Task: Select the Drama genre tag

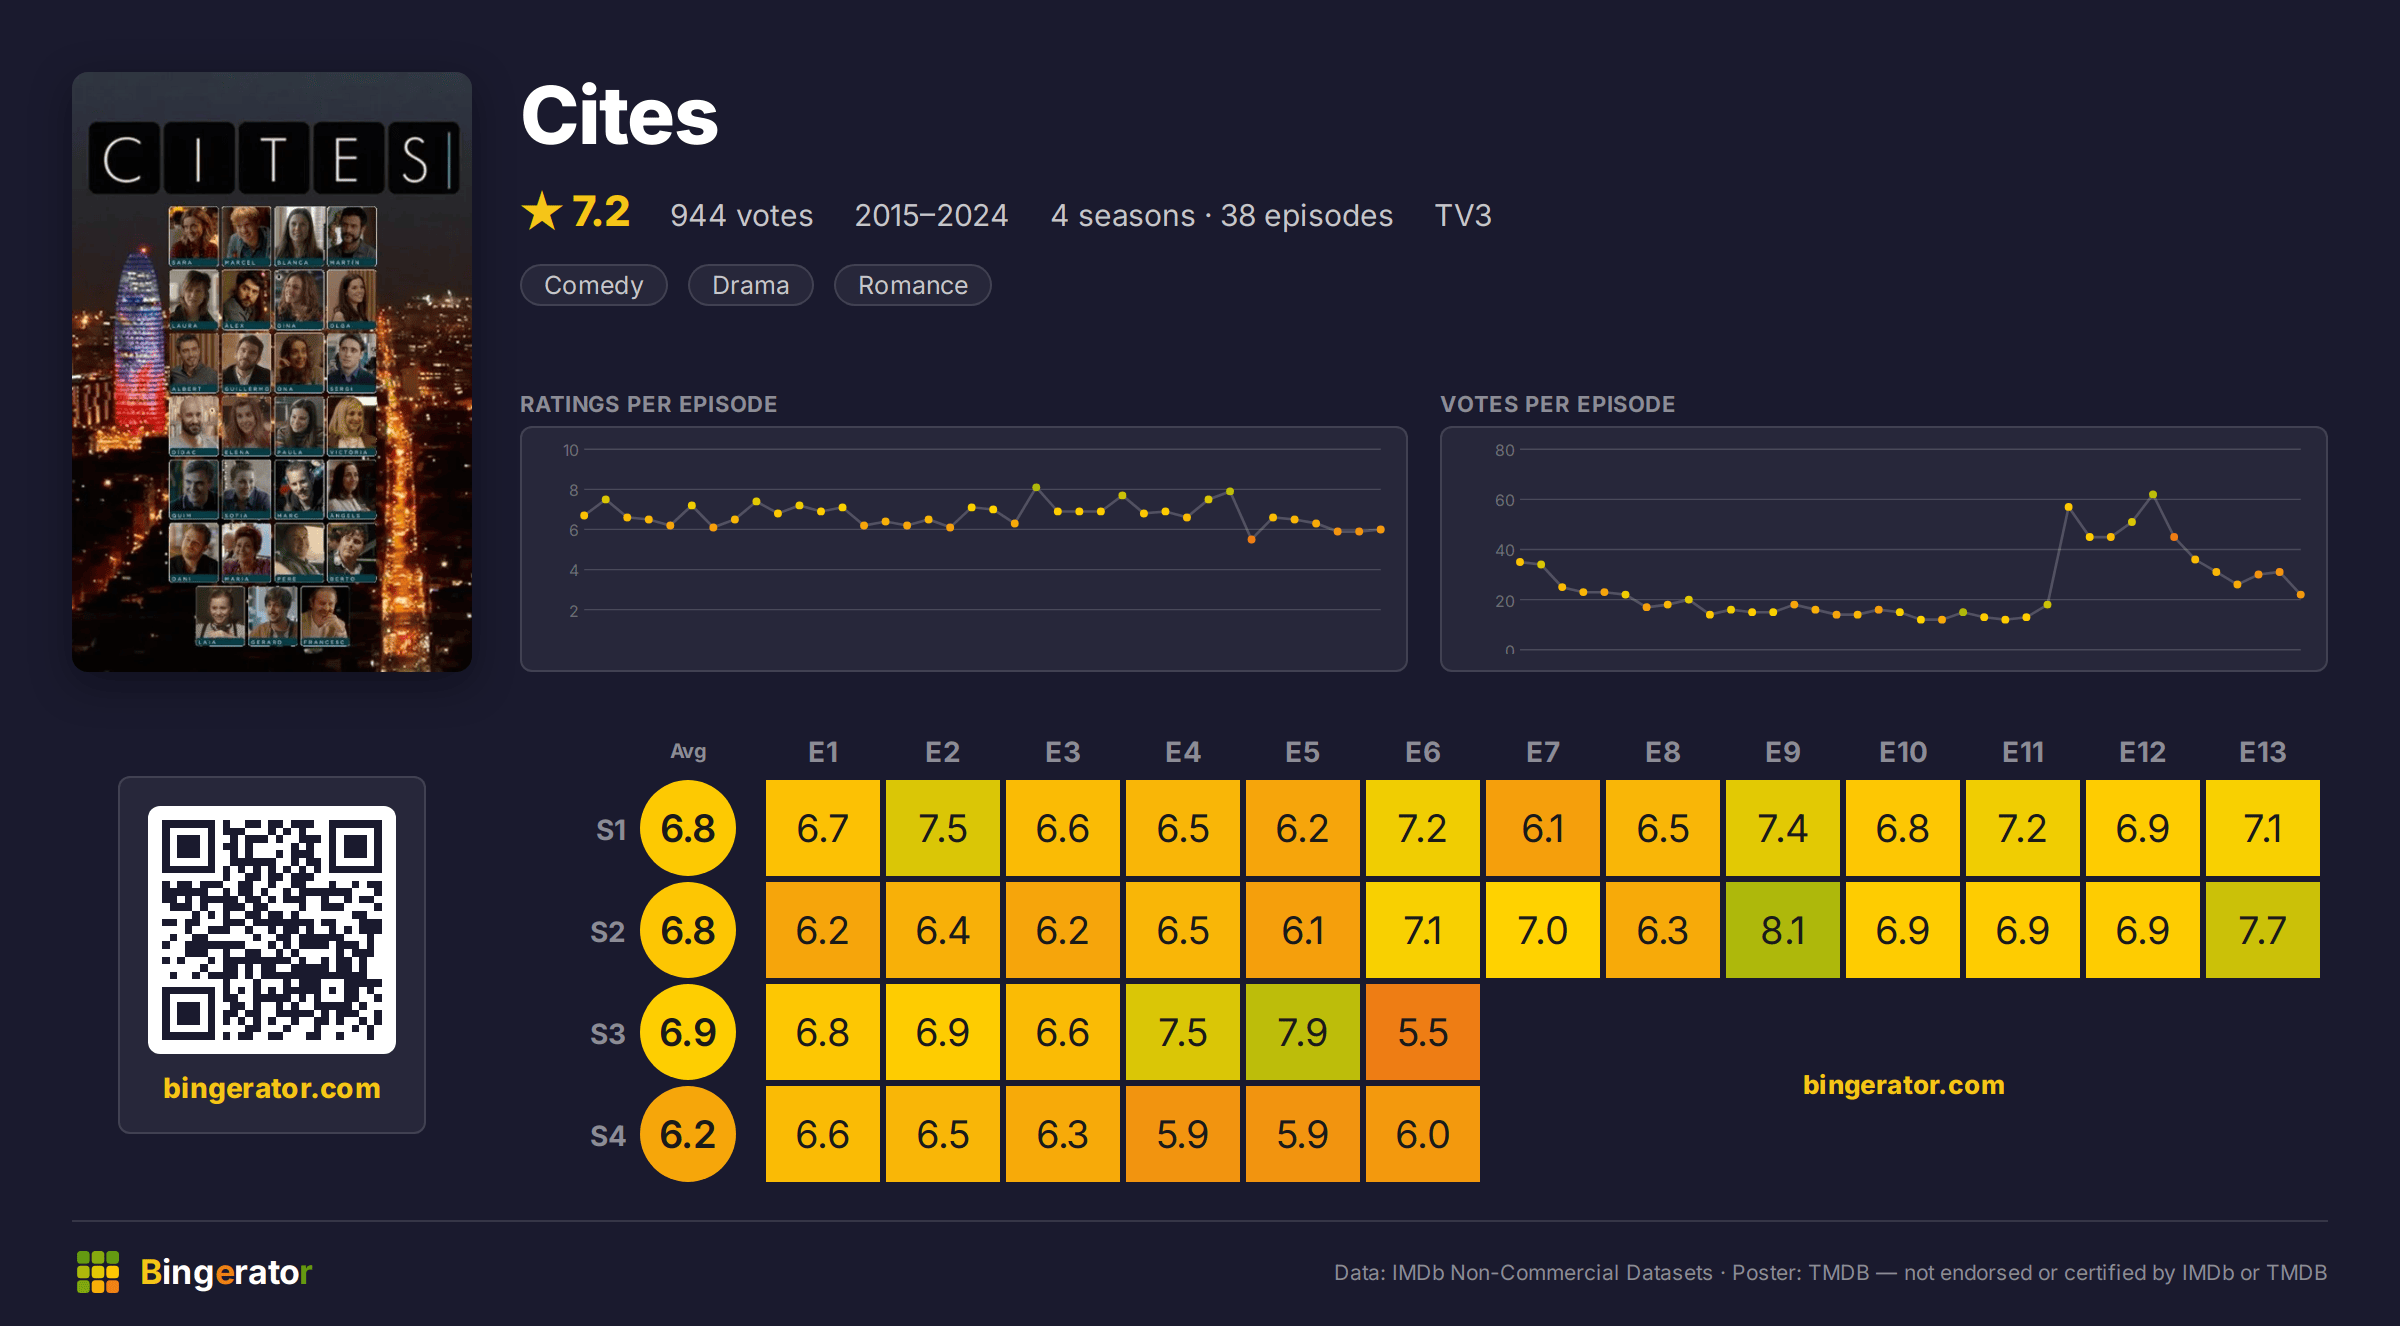Action: pyautogui.click(x=751, y=285)
